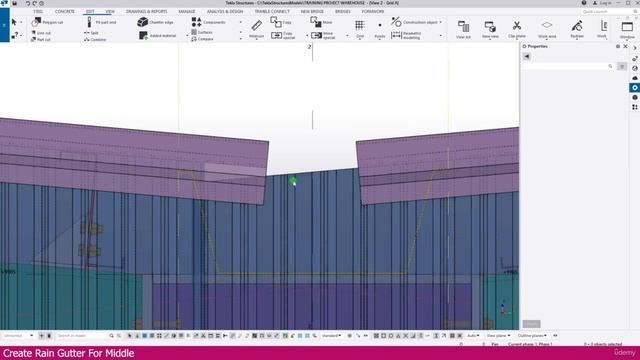The width and height of the screenshot is (640, 360).
Task: Click the Properties panel search field
Action: pyautogui.click(x=568, y=66)
